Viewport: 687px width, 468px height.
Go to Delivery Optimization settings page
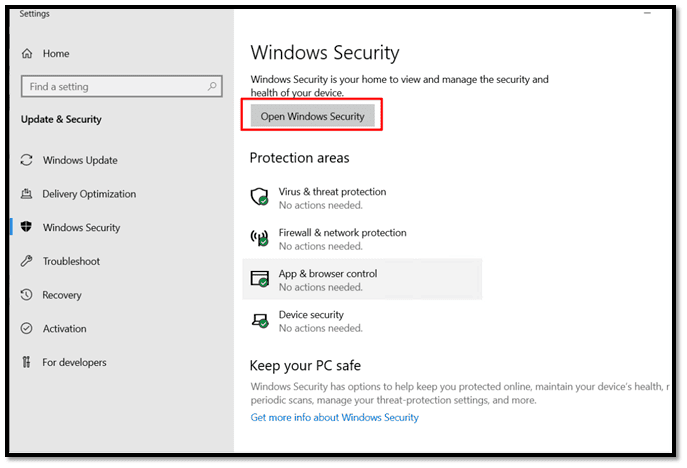coord(89,194)
